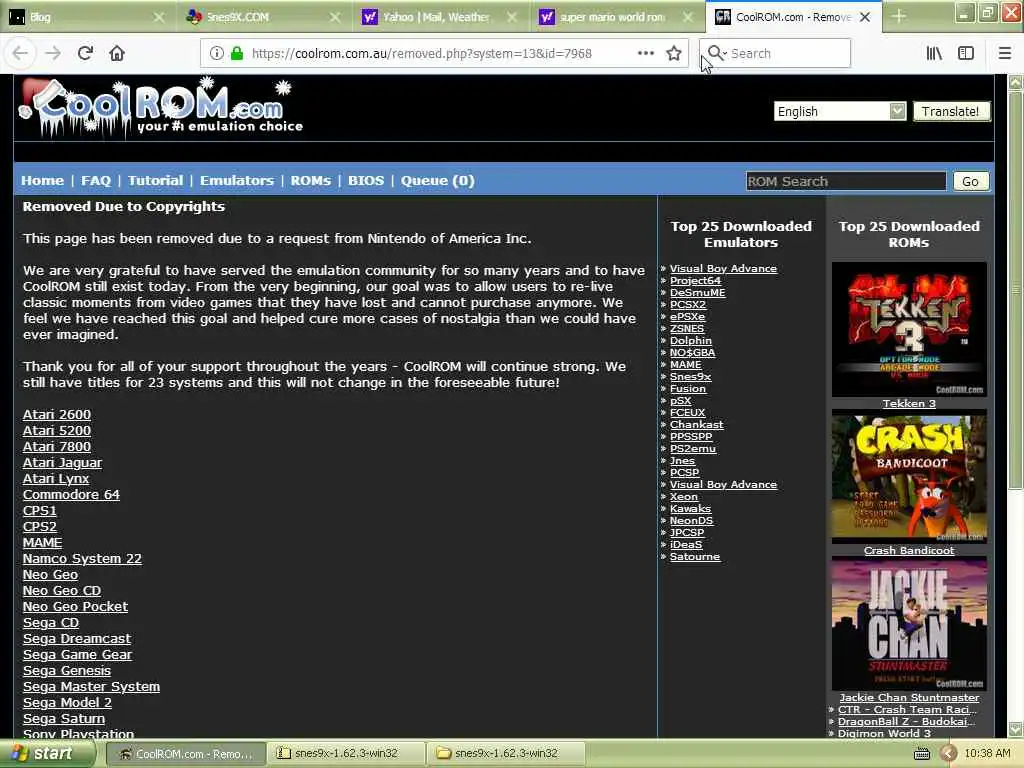This screenshot has height=768, width=1024.
Task: Click the Go button beside ROM Search
Action: click(x=970, y=182)
